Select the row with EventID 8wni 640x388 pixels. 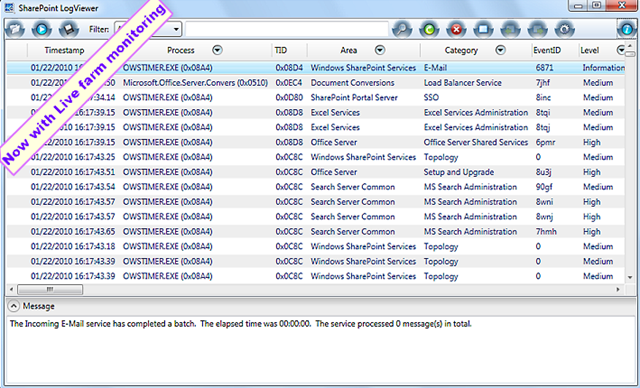coord(315,202)
